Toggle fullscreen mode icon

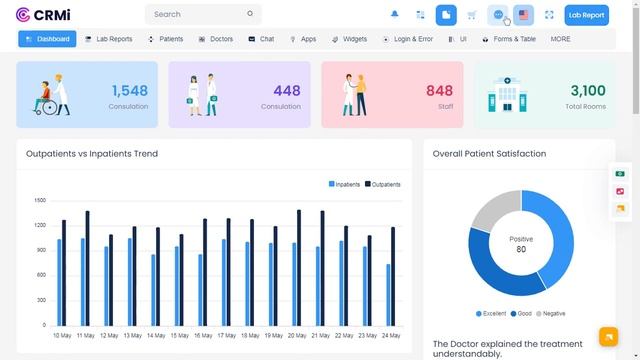tap(549, 15)
